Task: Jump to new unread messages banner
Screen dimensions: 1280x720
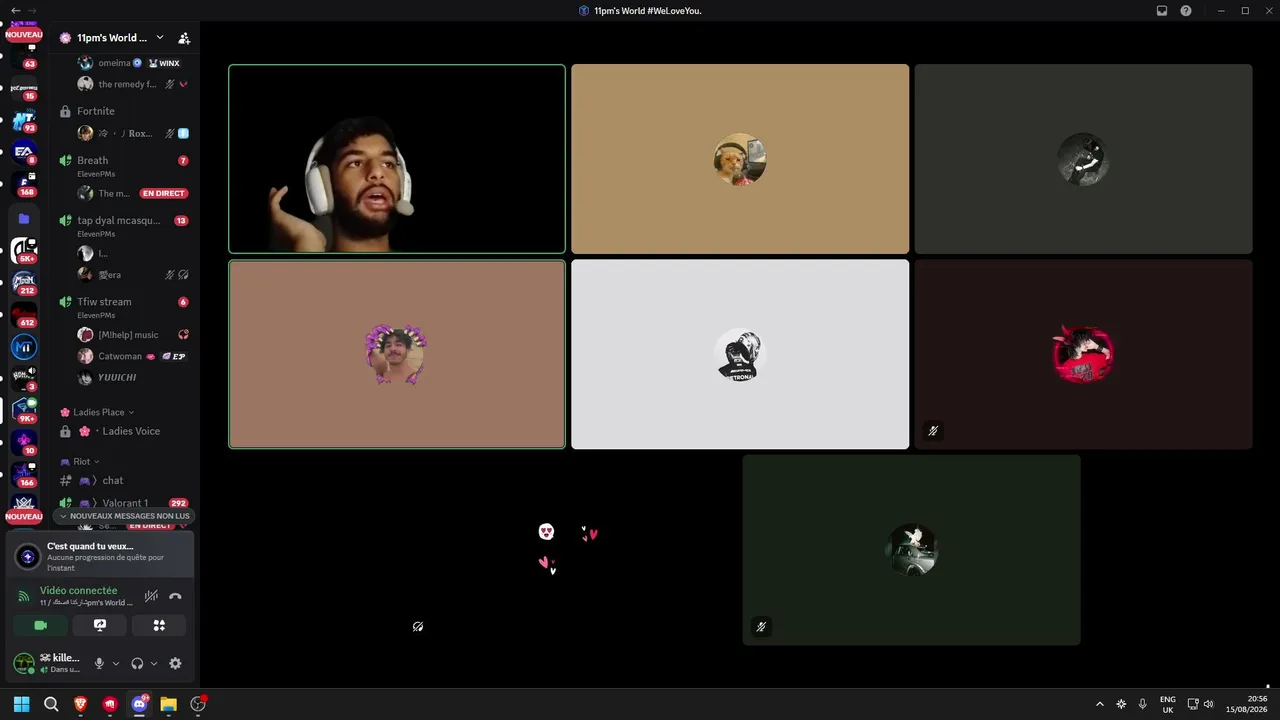Action: coord(125,516)
